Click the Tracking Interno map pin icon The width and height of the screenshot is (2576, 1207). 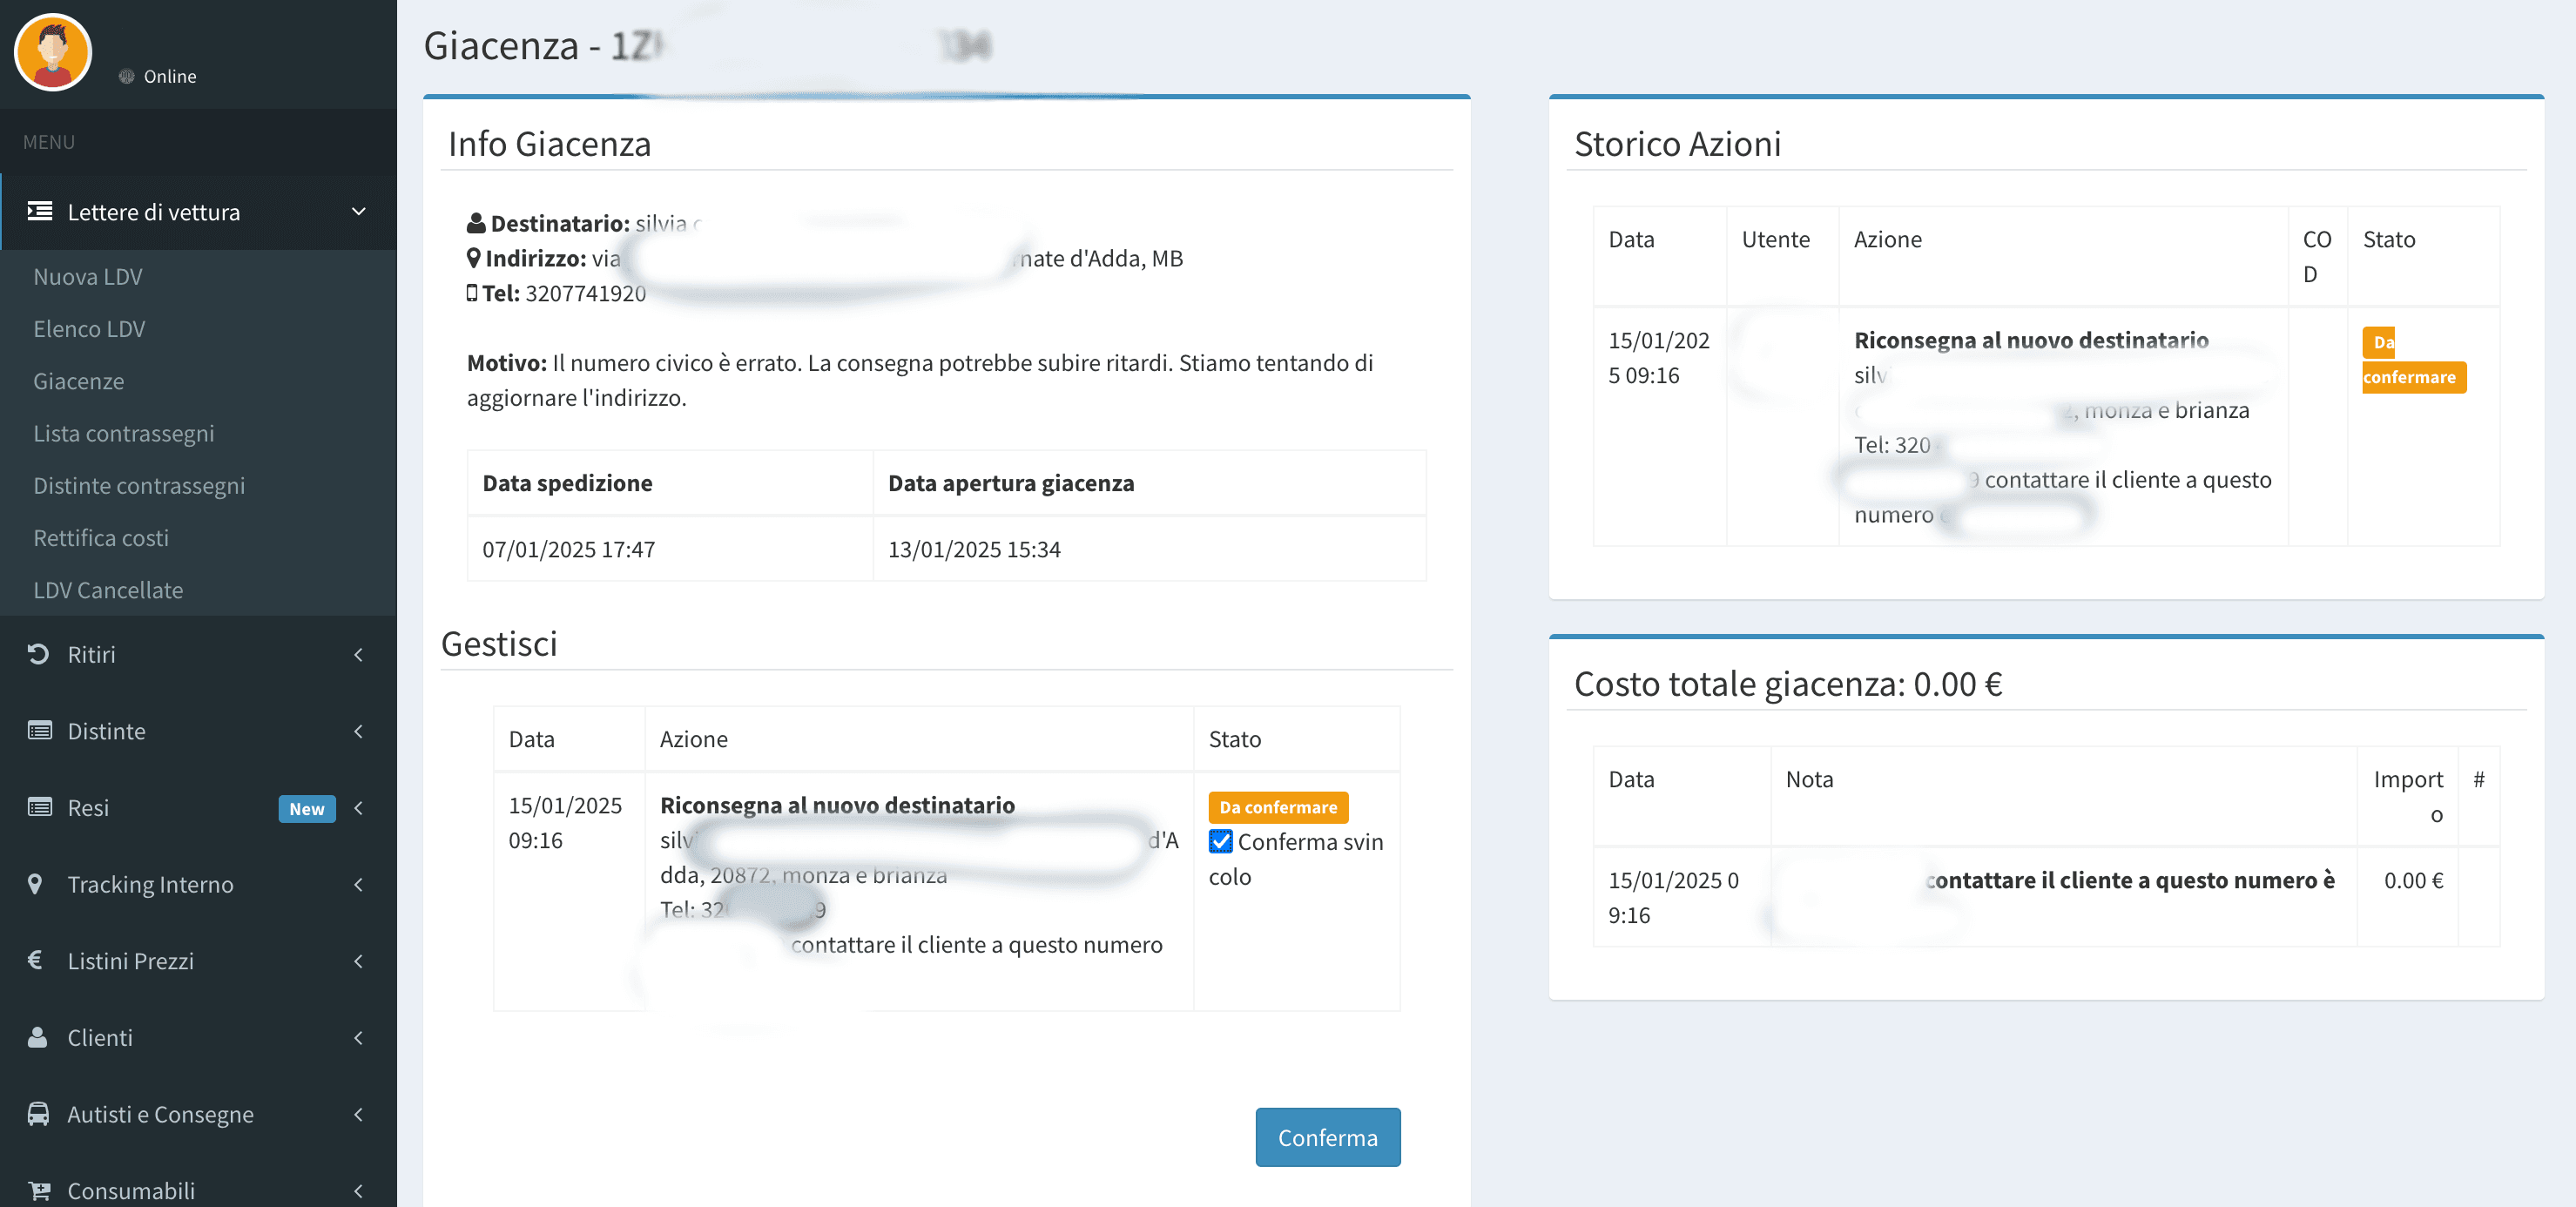[x=35, y=884]
